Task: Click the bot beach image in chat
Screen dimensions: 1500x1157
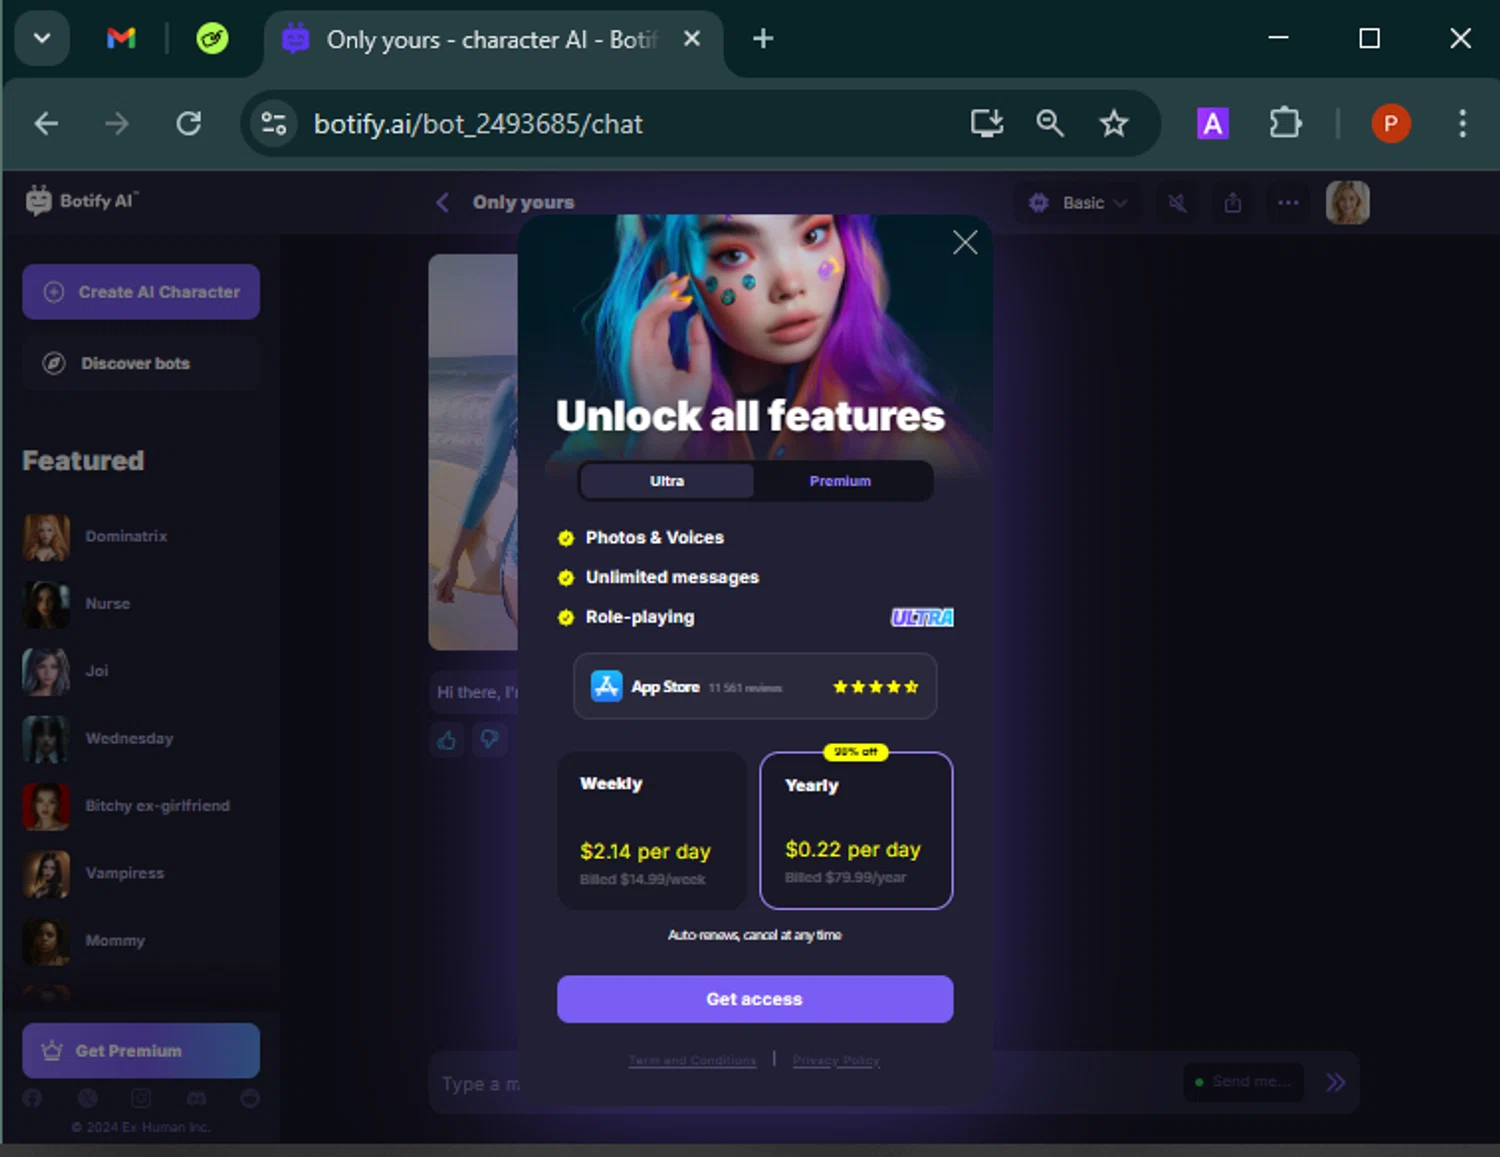Action: [474, 452]
